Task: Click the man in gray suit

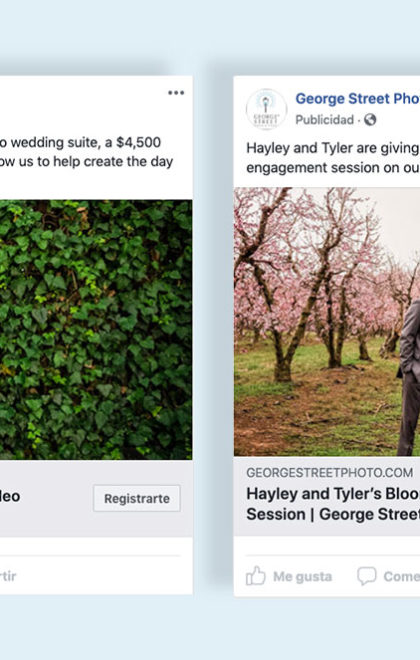Action: pos(409,377)
